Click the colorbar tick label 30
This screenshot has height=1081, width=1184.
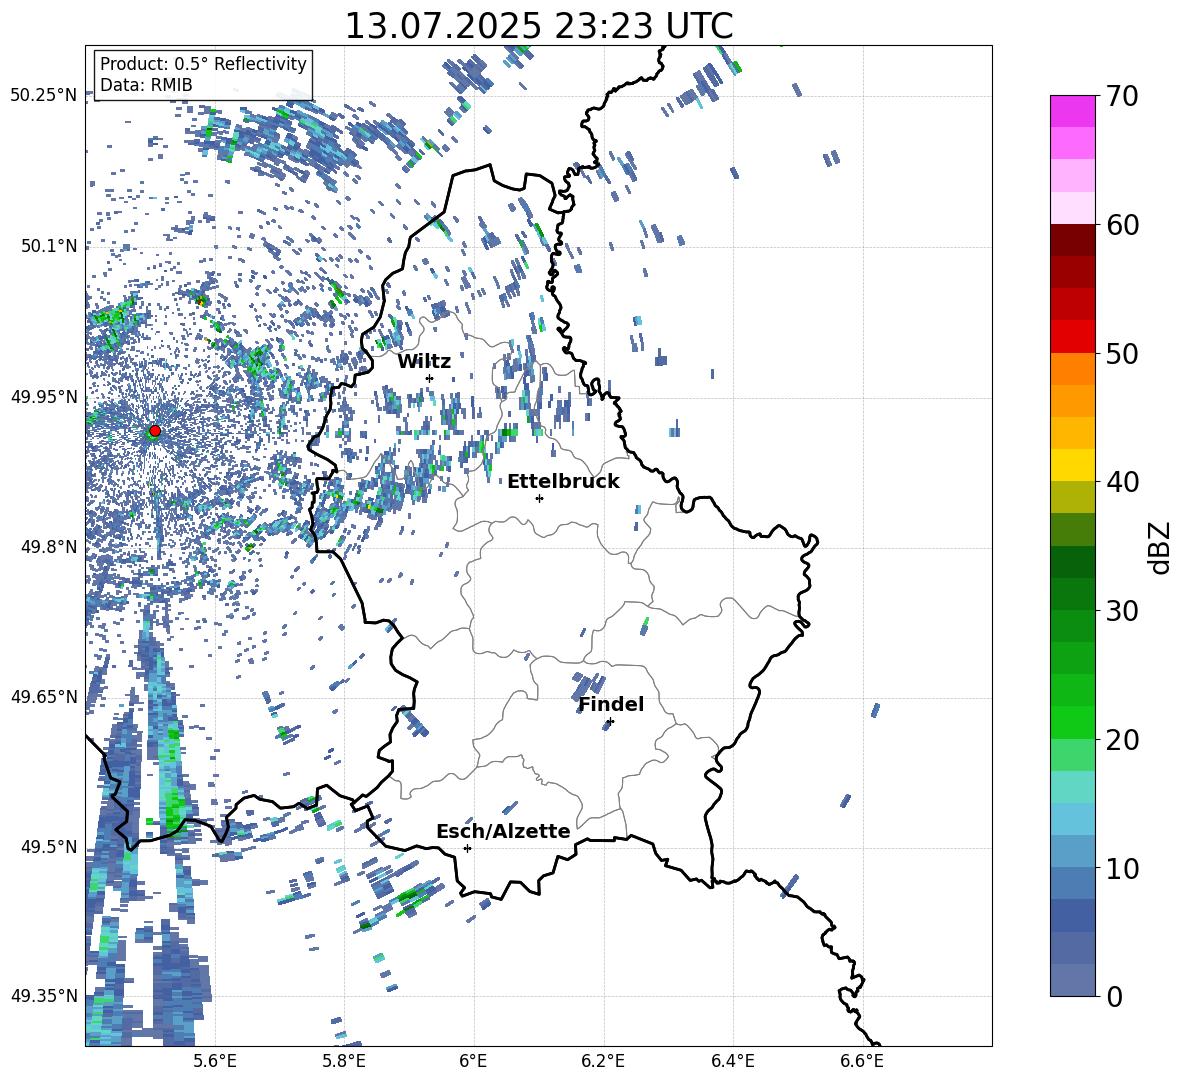coord(1122,611)
